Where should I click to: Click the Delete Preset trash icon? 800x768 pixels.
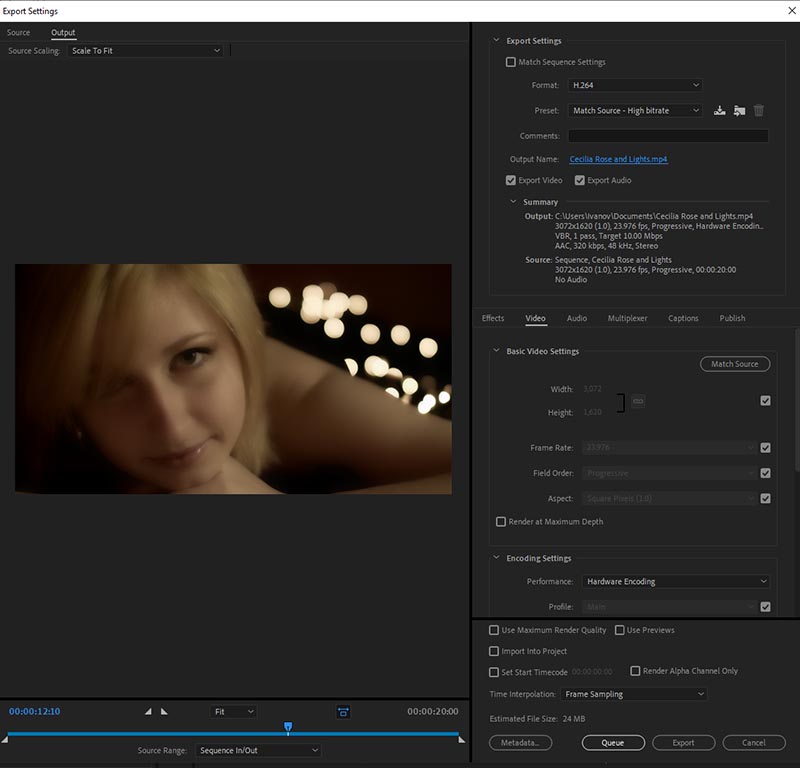tap(759, 110)
